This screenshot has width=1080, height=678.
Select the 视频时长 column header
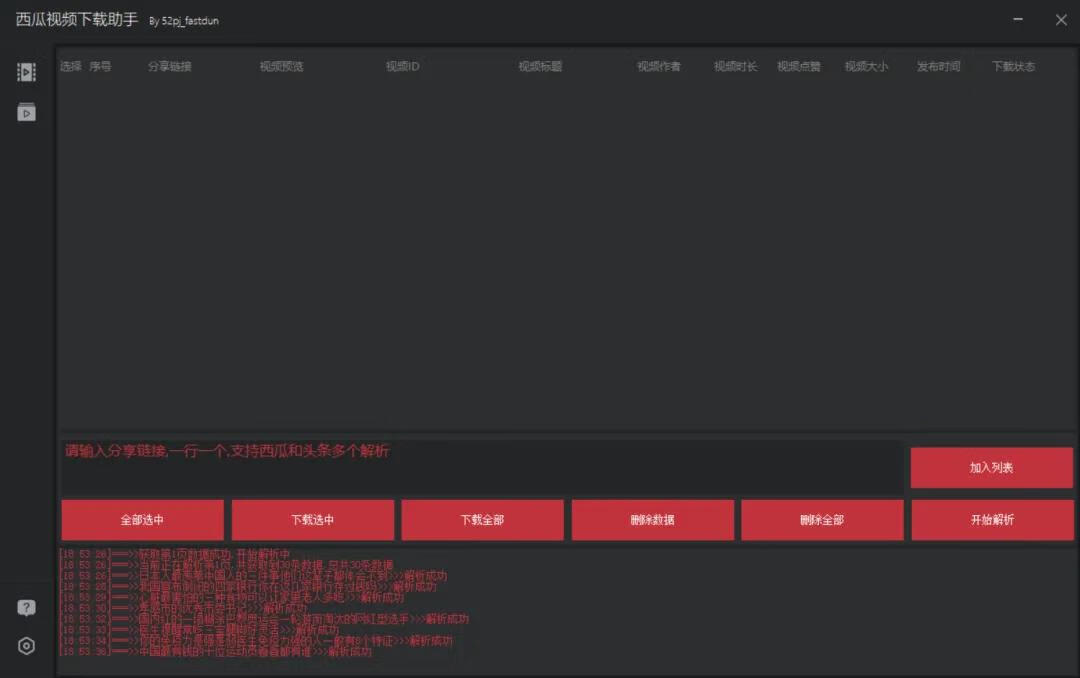735,67
